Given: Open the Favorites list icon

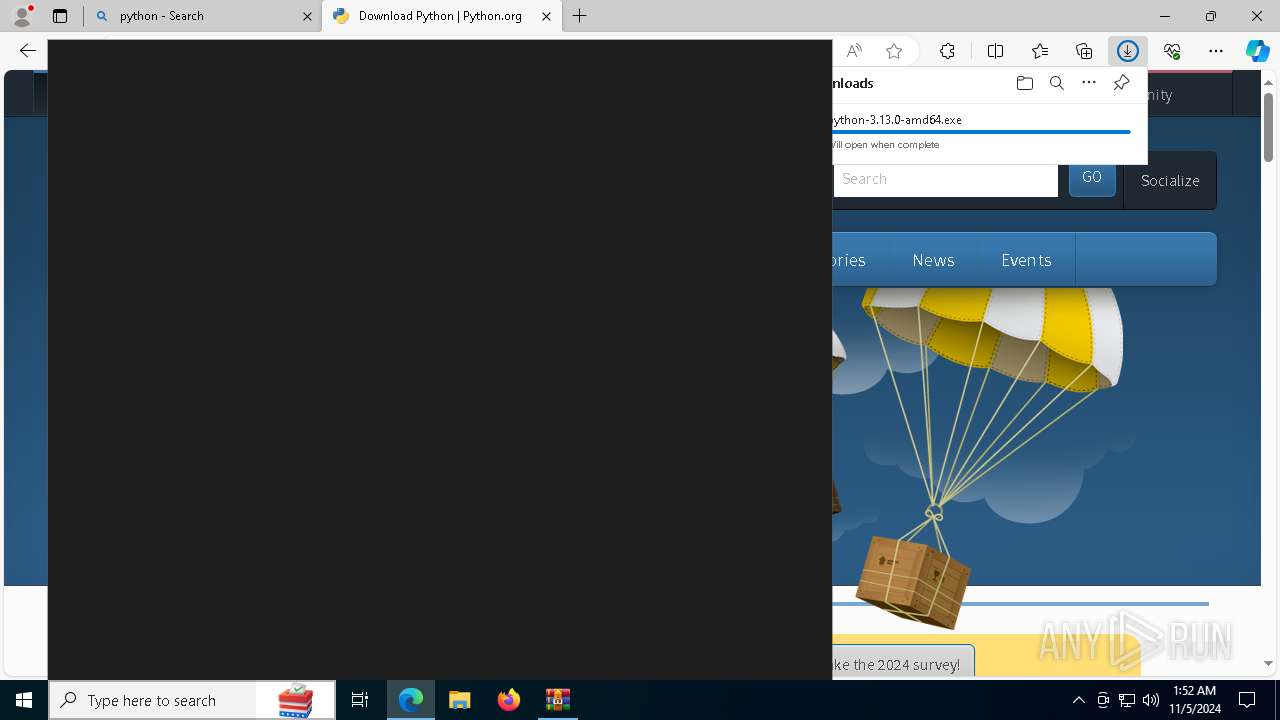Looking at the screenshot, I should [1040, 51].
